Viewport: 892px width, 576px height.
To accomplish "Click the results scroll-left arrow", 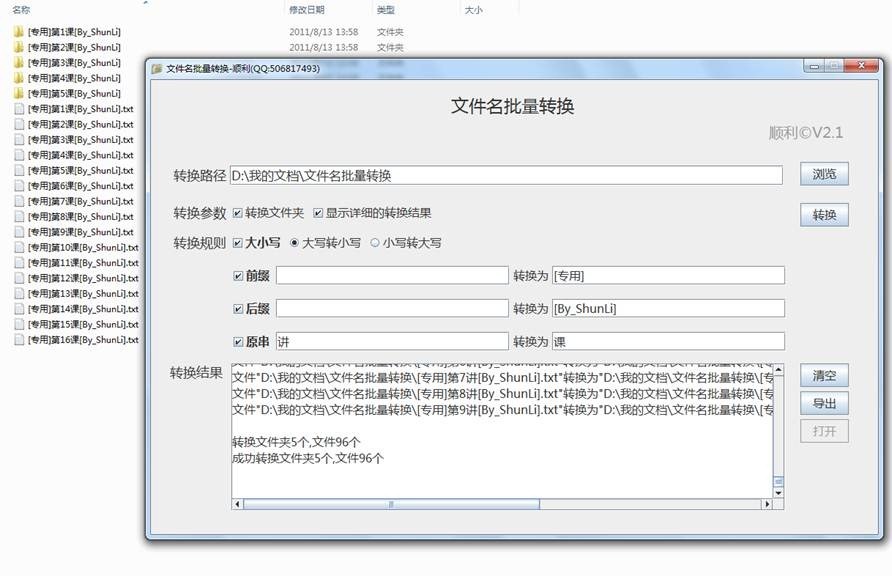I will 238,504.
